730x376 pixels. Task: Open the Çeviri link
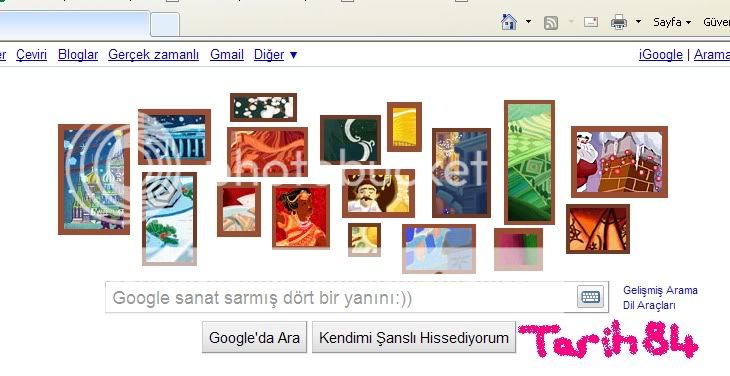click(x=31, y=54)
